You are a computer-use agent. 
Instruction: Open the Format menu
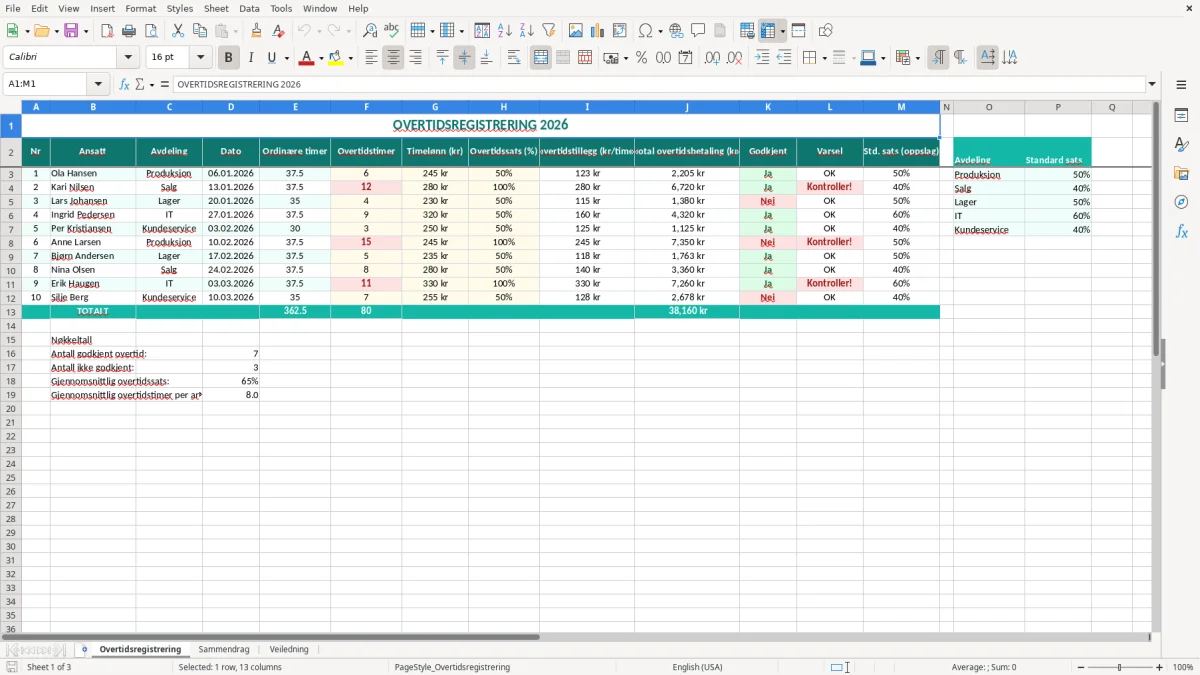140,8
